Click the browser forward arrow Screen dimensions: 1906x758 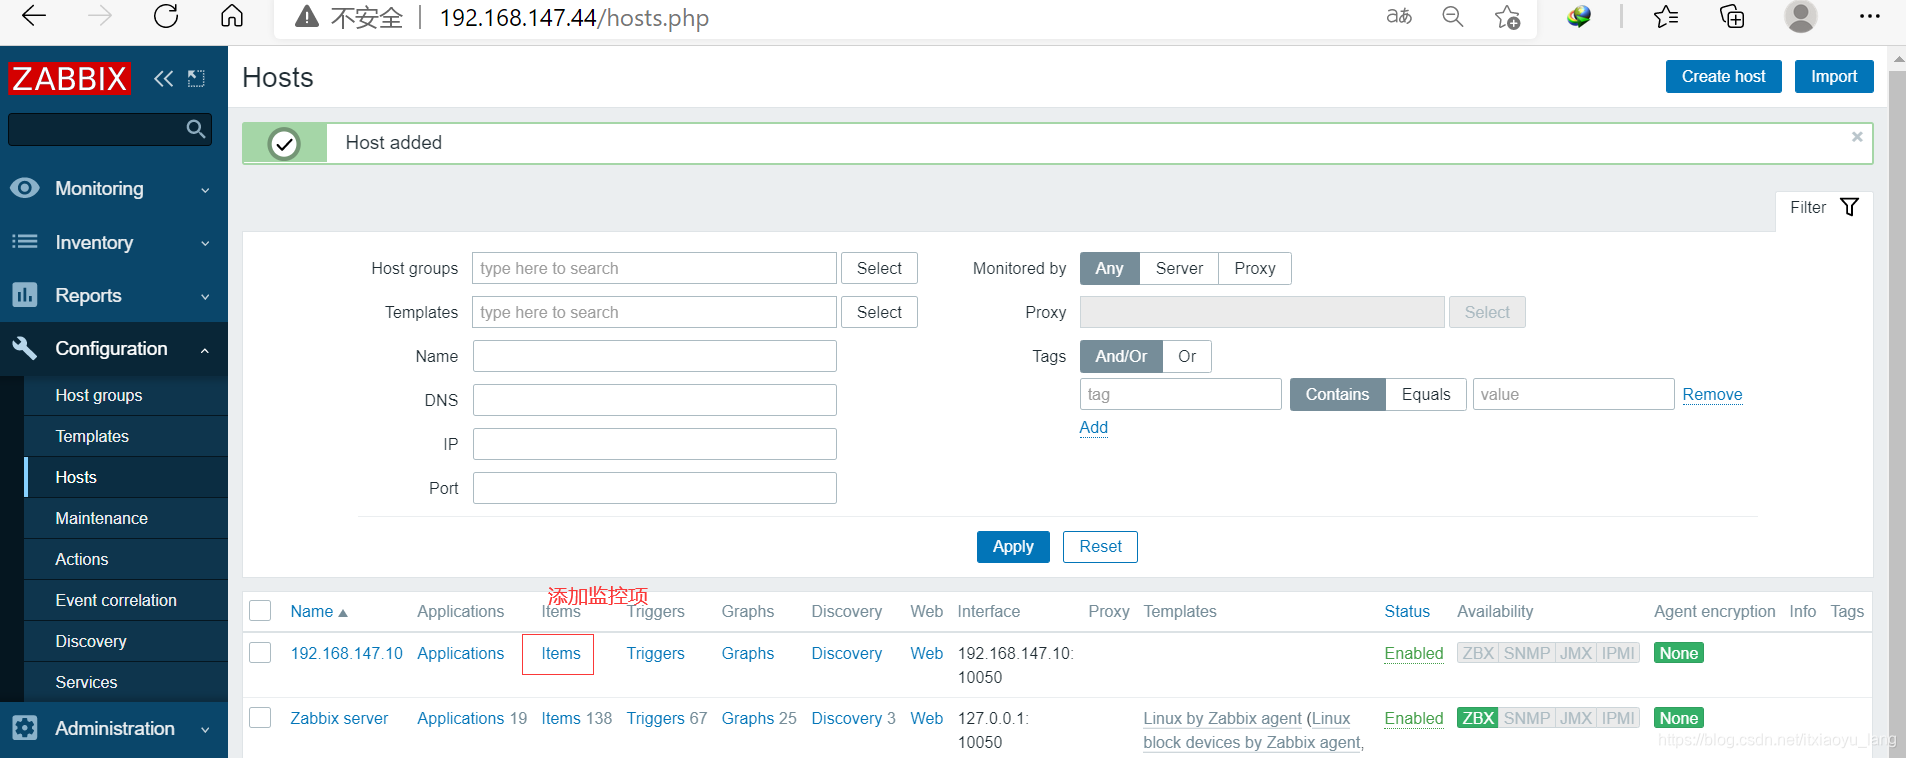pyautogui.click(x=100, y=16)
